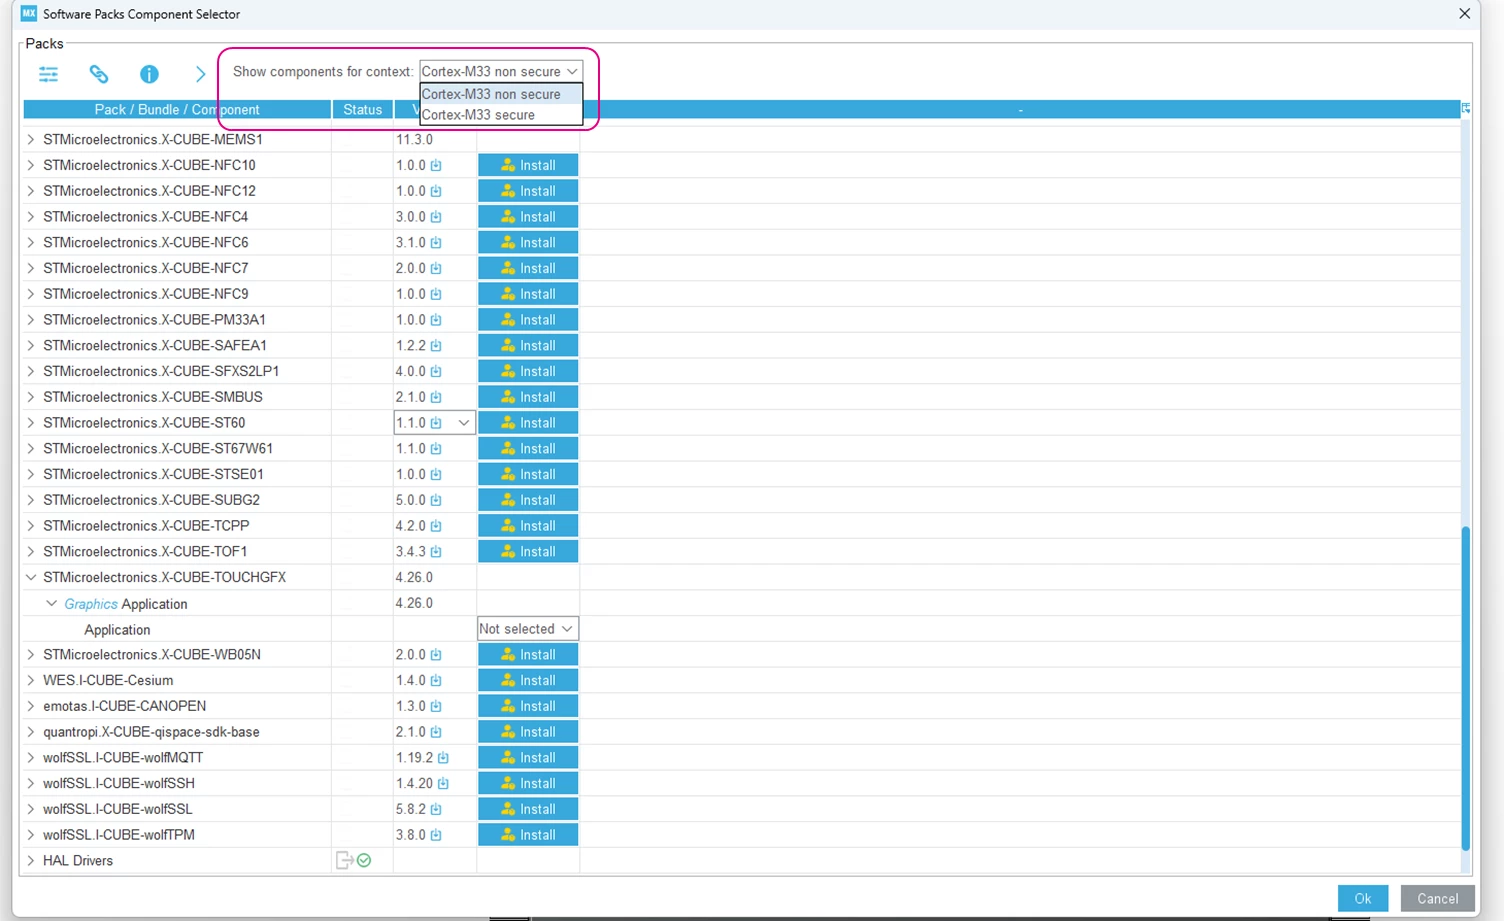The image size is (1504, 921).
Task: Click download icon beside wolfMQTT version 1.19.2
Action: tap(443, 758)
